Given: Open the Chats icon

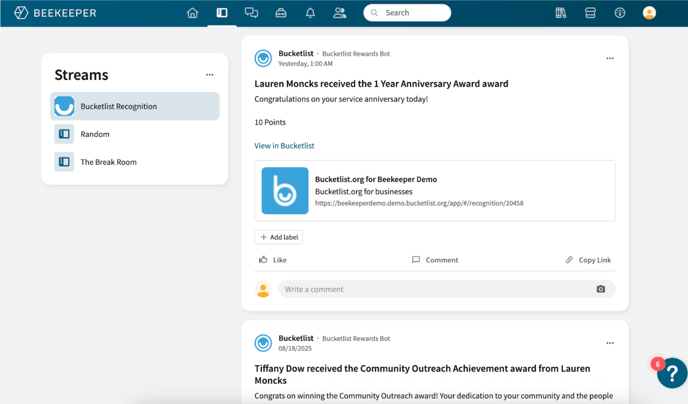Looking at the screenshot, I should (x=251, y=13).
